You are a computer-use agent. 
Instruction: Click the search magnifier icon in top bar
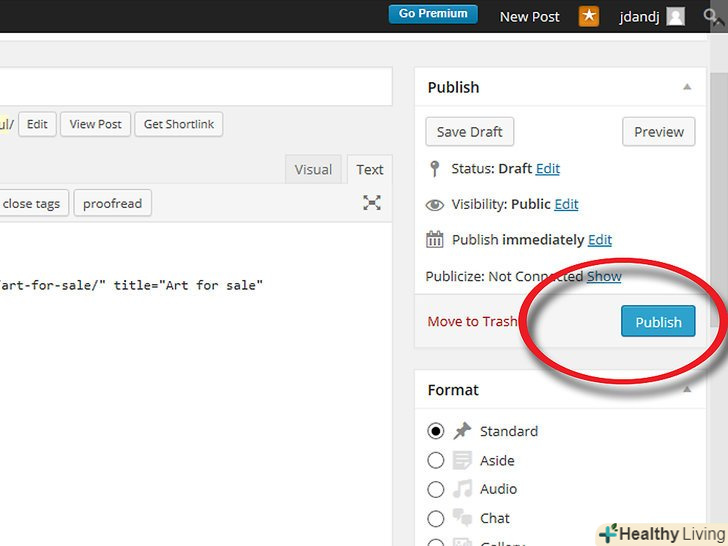tap(709, 16)
